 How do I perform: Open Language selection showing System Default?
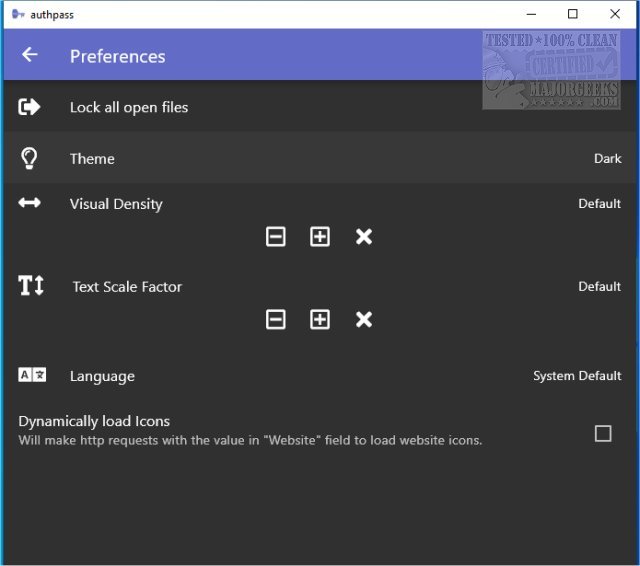[577, 376]
